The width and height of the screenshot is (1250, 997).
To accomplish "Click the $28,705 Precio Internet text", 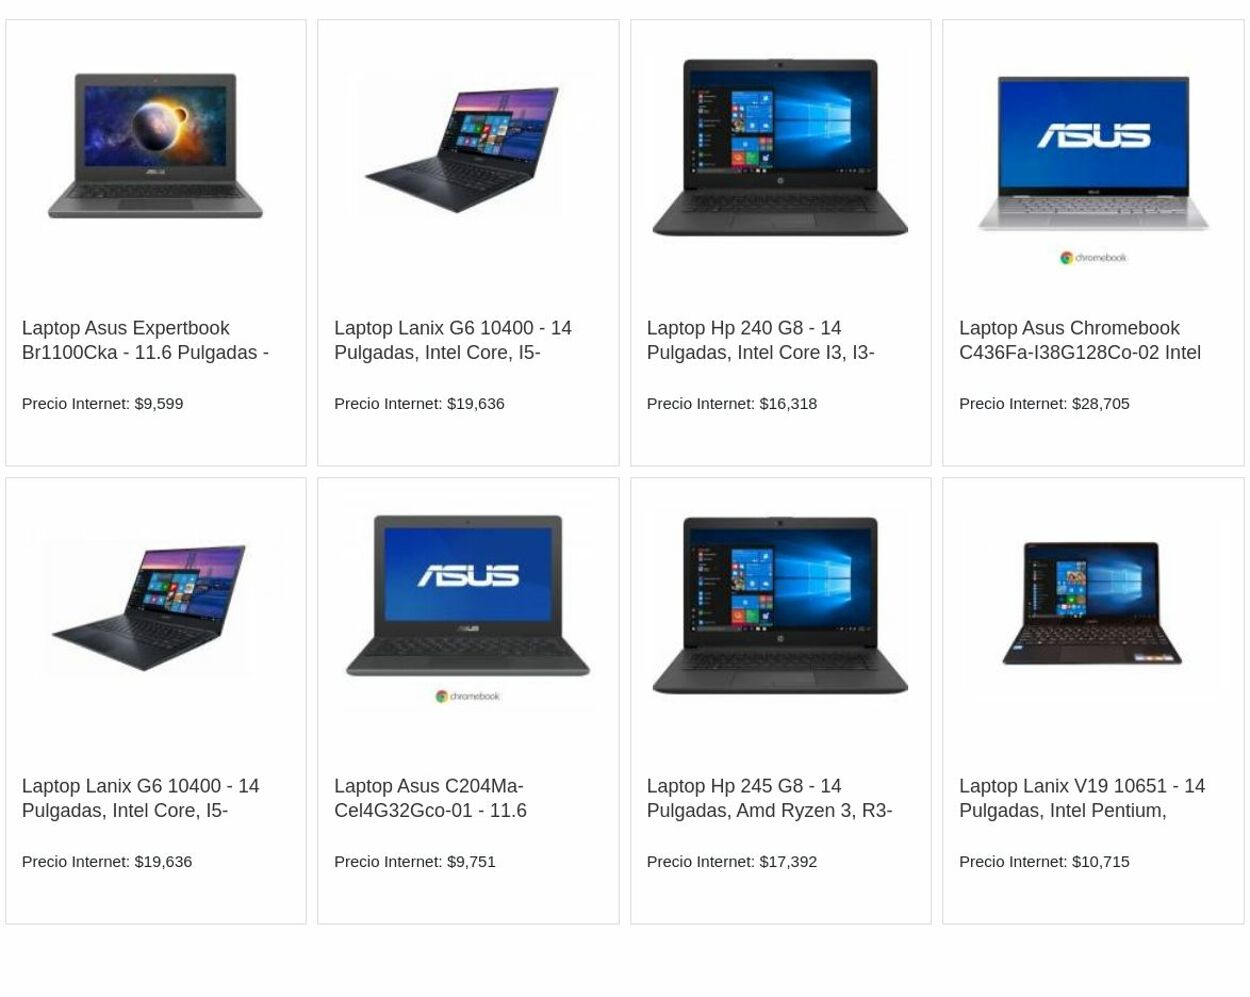I will (1044, 404).
